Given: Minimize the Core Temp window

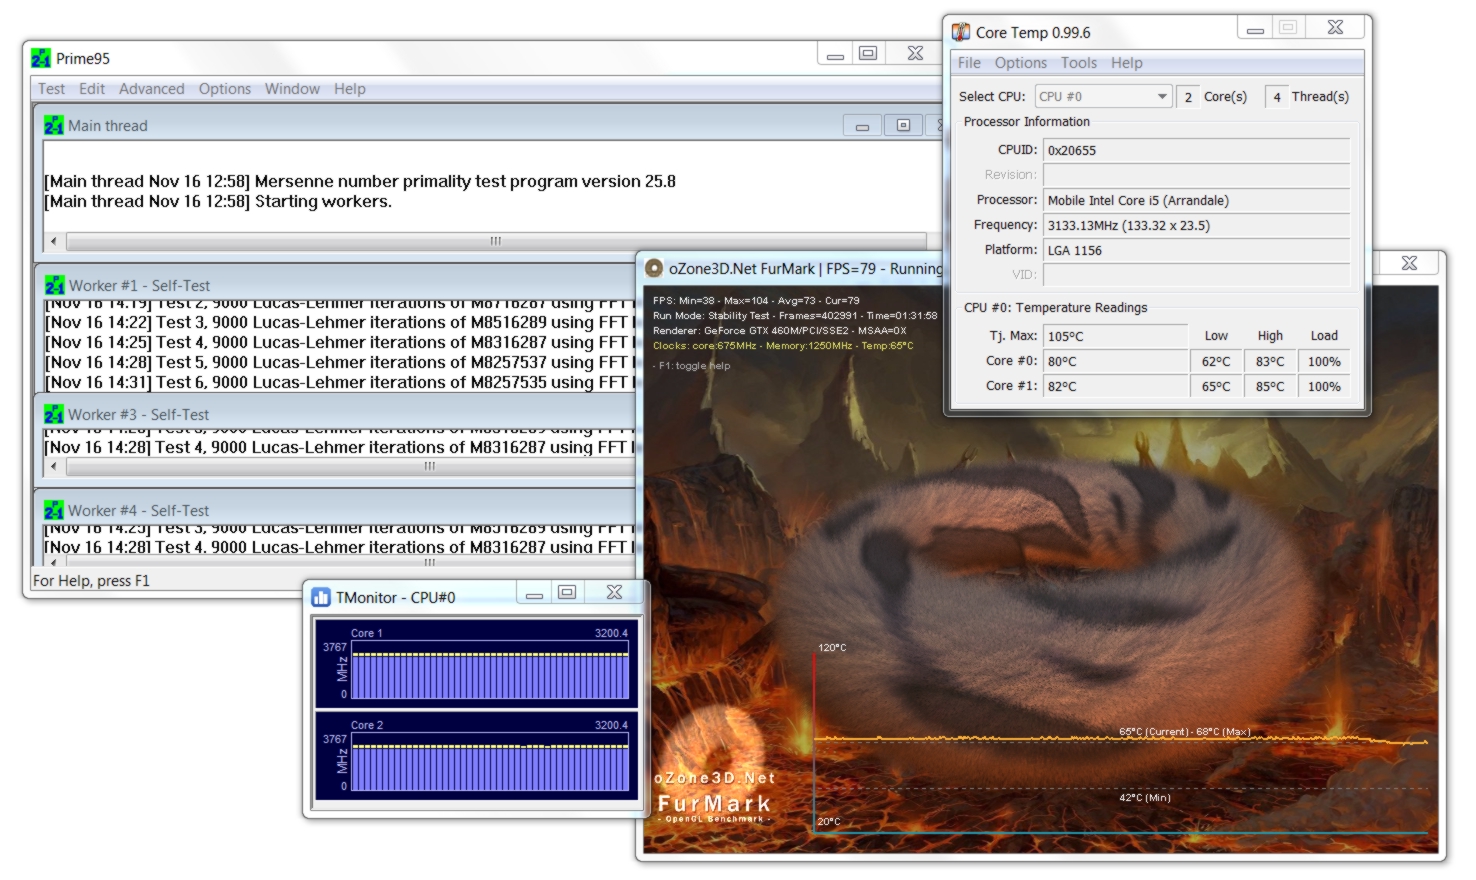Looking at the screenshot, I should (x=1255, y=28).
